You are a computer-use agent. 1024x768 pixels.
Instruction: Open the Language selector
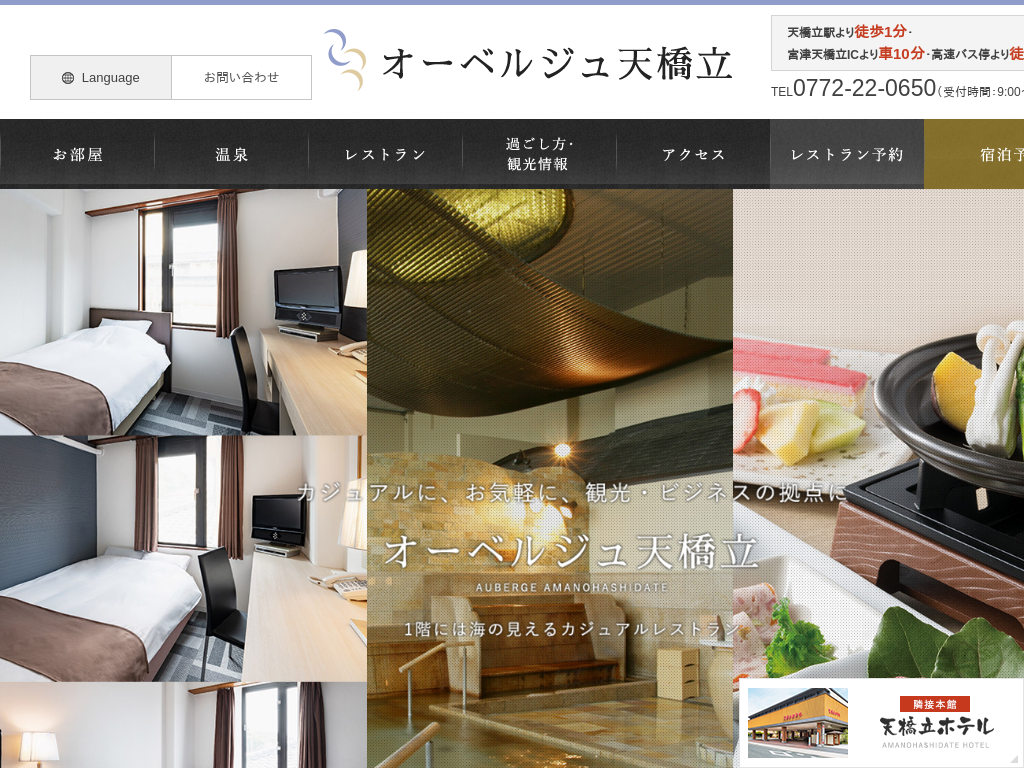(x=101, y=78)
